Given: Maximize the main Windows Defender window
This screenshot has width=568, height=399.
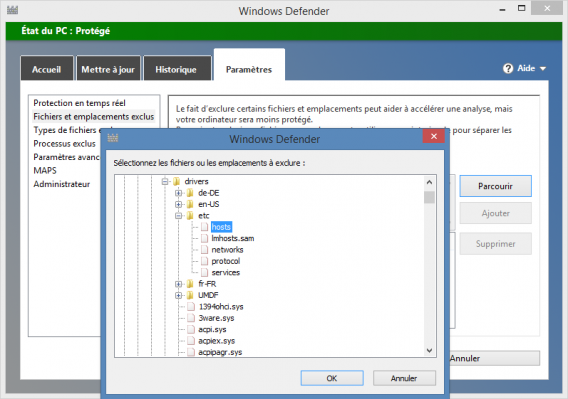Looking at the screenshot, I should (521, 8).
